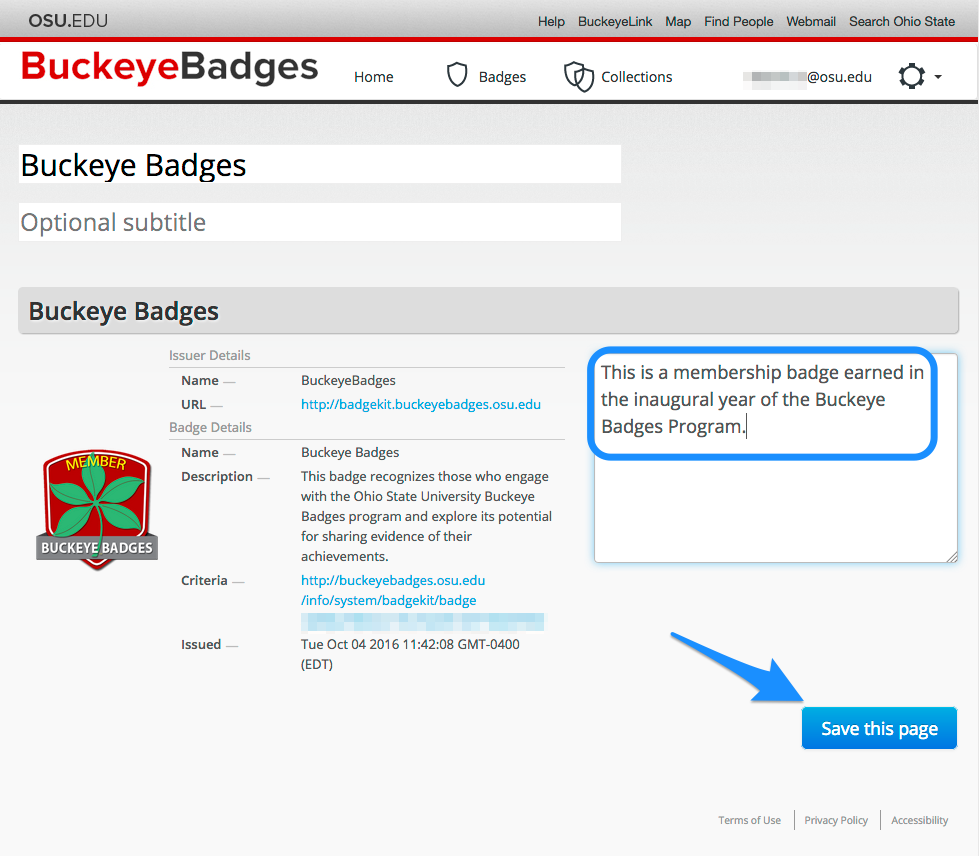Open the Collections menu item
The width and height of the screenshot is (979, 856).
pyautogui.click(x=636, y=77)
